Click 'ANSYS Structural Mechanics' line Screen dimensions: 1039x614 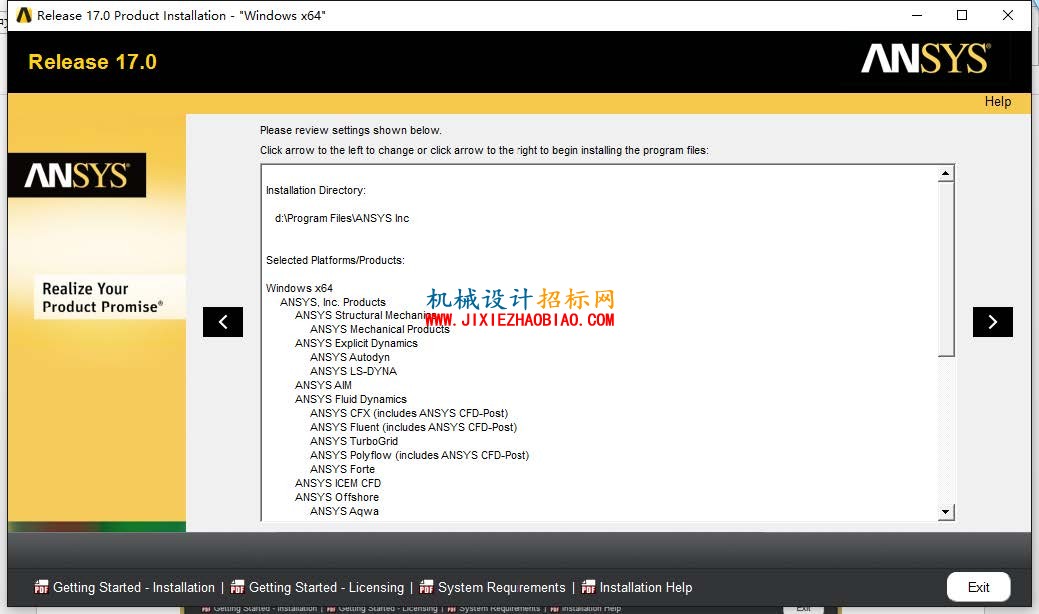(364, 315)
